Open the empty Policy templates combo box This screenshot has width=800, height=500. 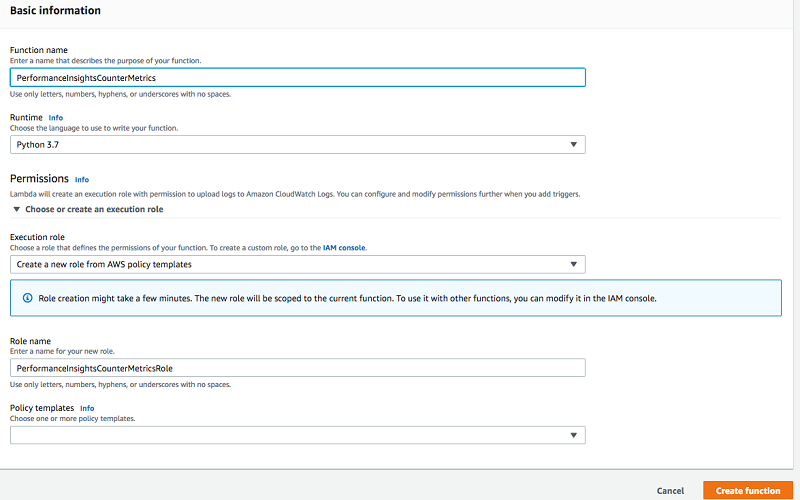coord(297,435)
